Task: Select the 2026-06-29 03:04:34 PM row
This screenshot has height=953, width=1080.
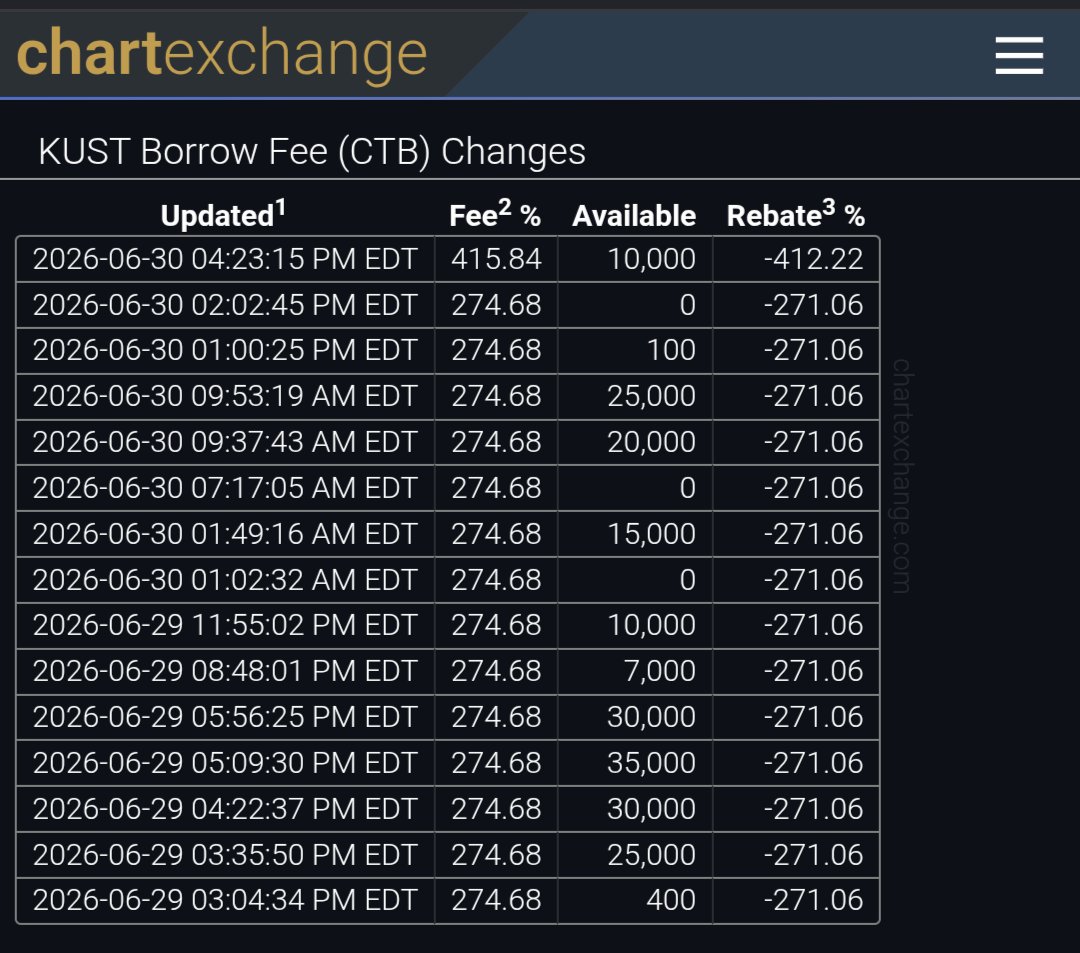Action: pyautogui.click(x=448, y=900)
